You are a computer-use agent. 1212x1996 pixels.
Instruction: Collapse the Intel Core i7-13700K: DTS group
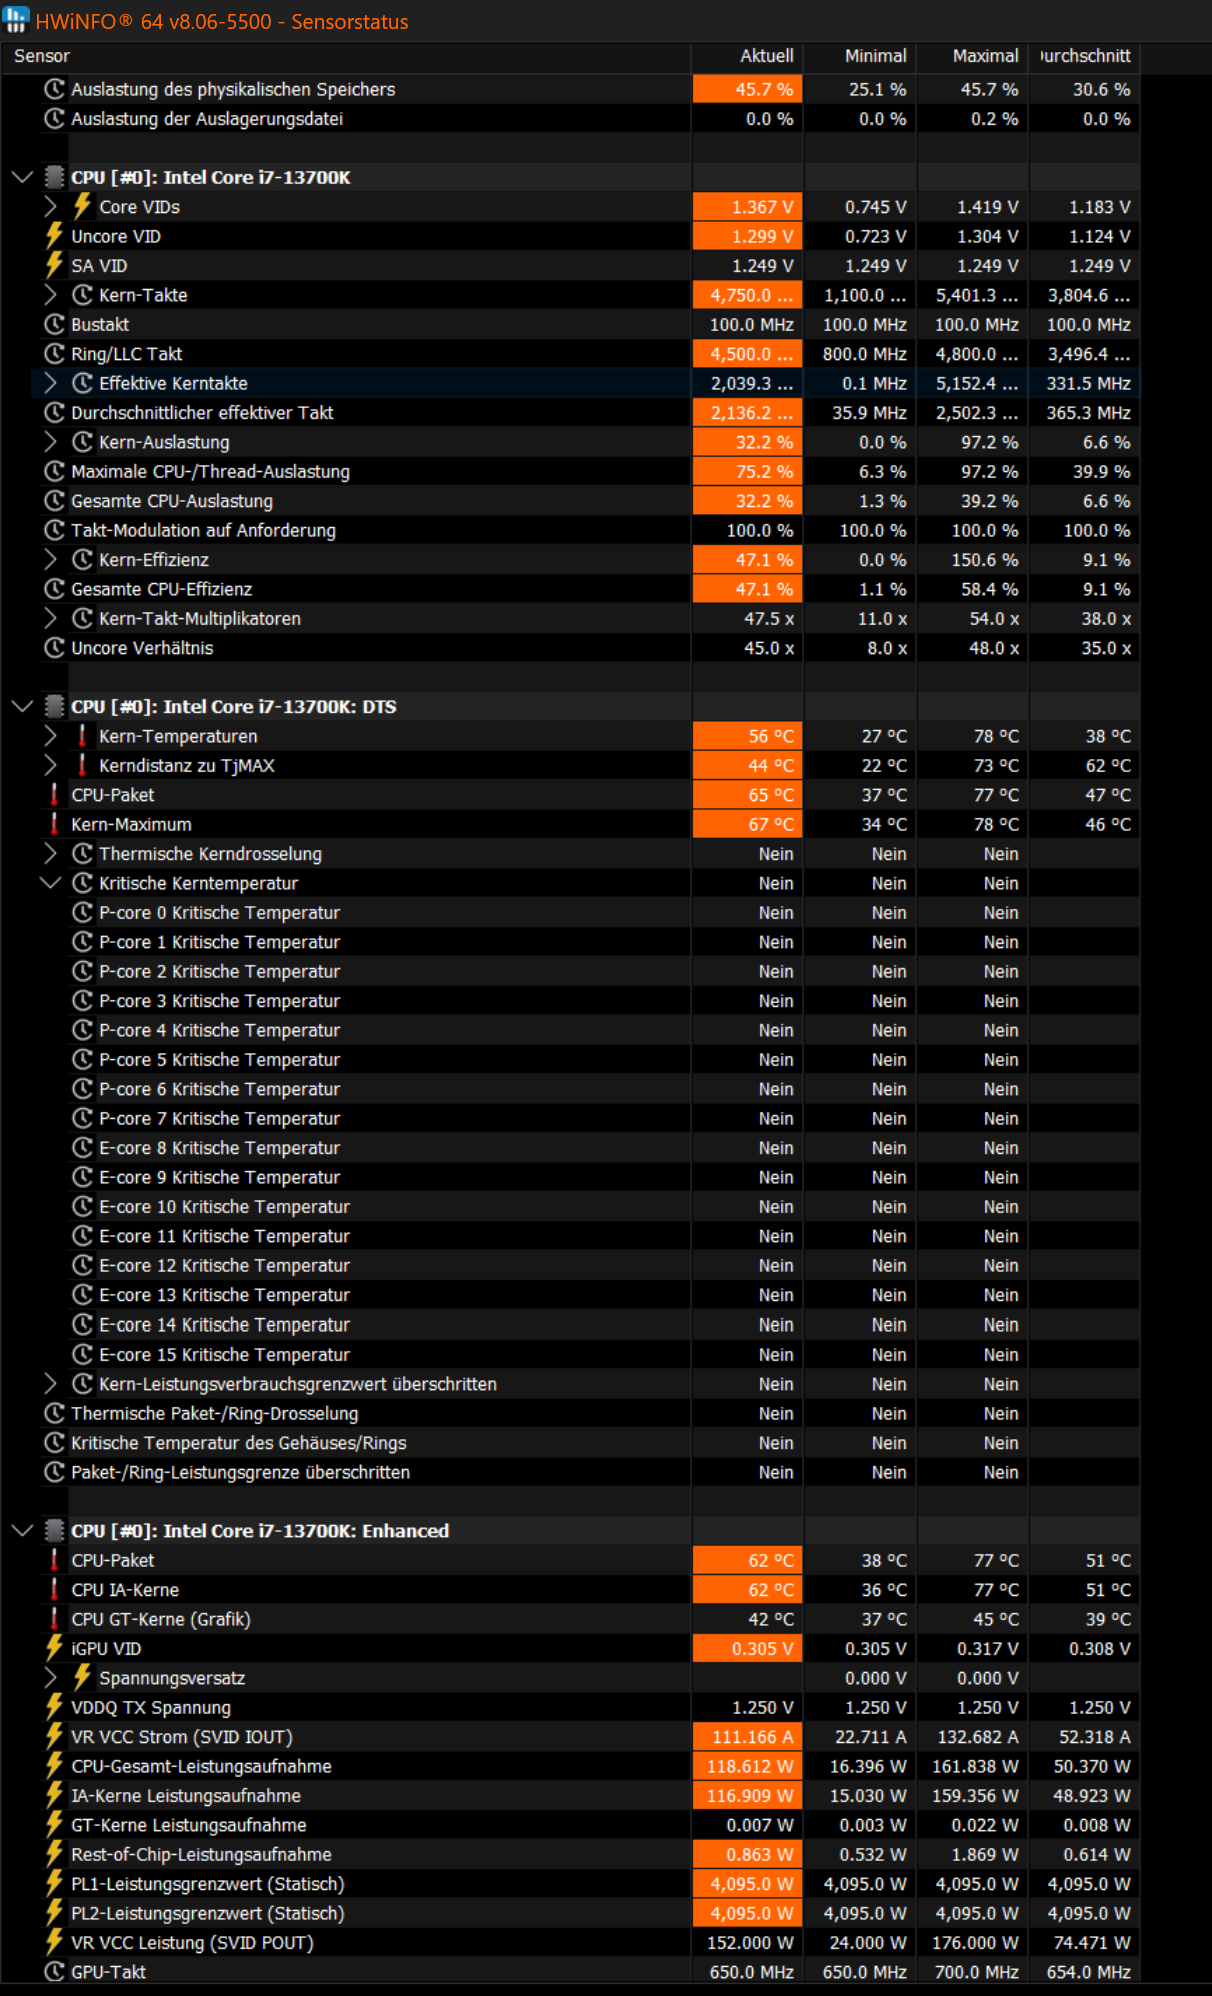click(x=22, y=706)
